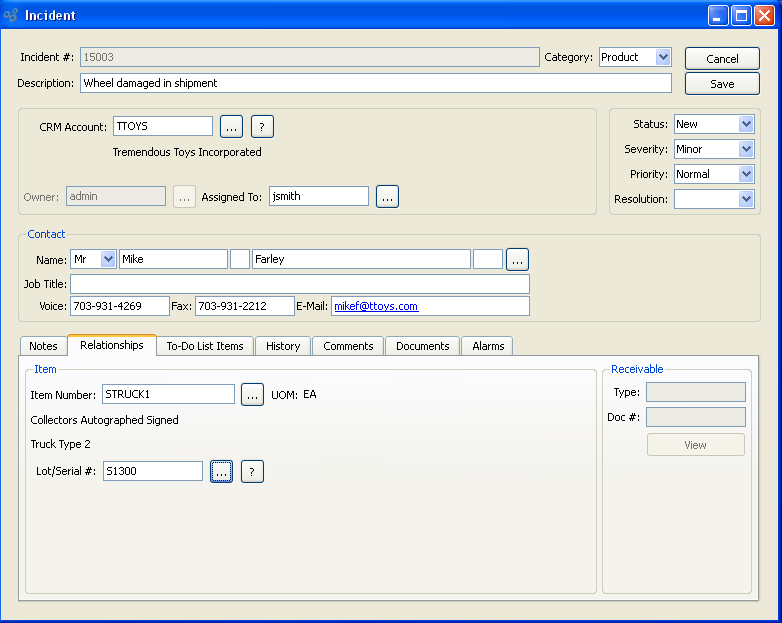Click the CRM Account lookup ellipsis button
Viewport: 782px width, 623px height.
(x=231, y=126)
